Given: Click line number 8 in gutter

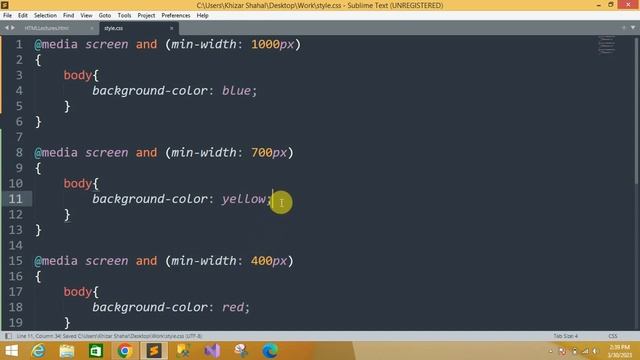Looking at the screenshot, I should [x=19, y=153].
